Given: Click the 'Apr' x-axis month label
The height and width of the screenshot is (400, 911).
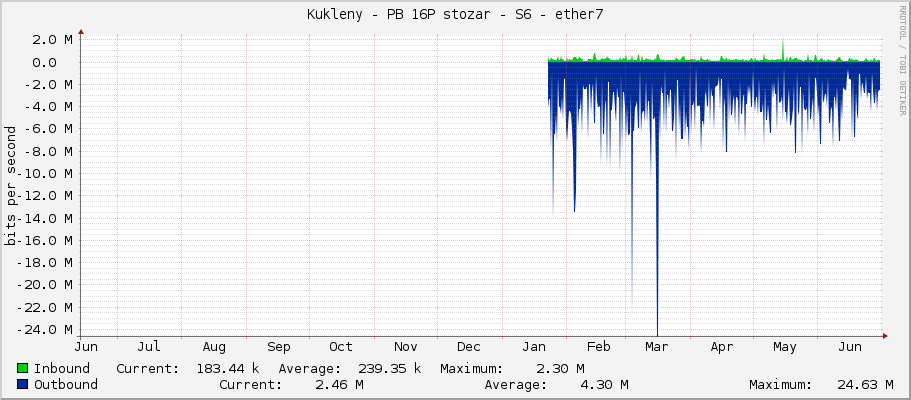Looking at the screenshot, I should pyautogui.click(x=722, y=347).
